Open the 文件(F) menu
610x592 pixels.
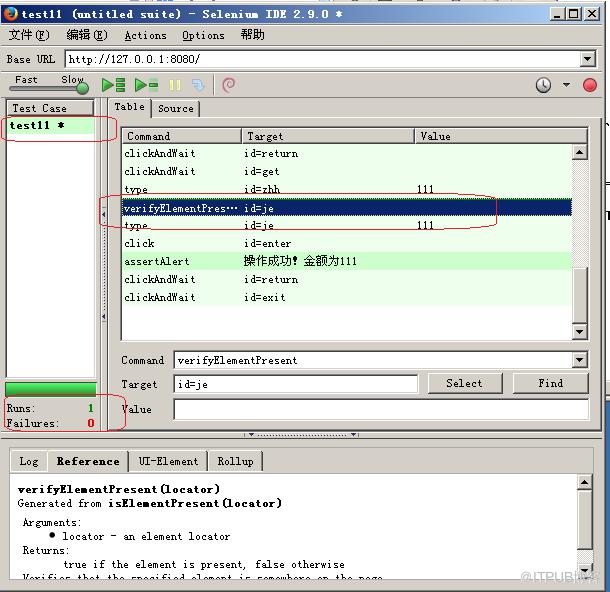click(x=29, y=35)
